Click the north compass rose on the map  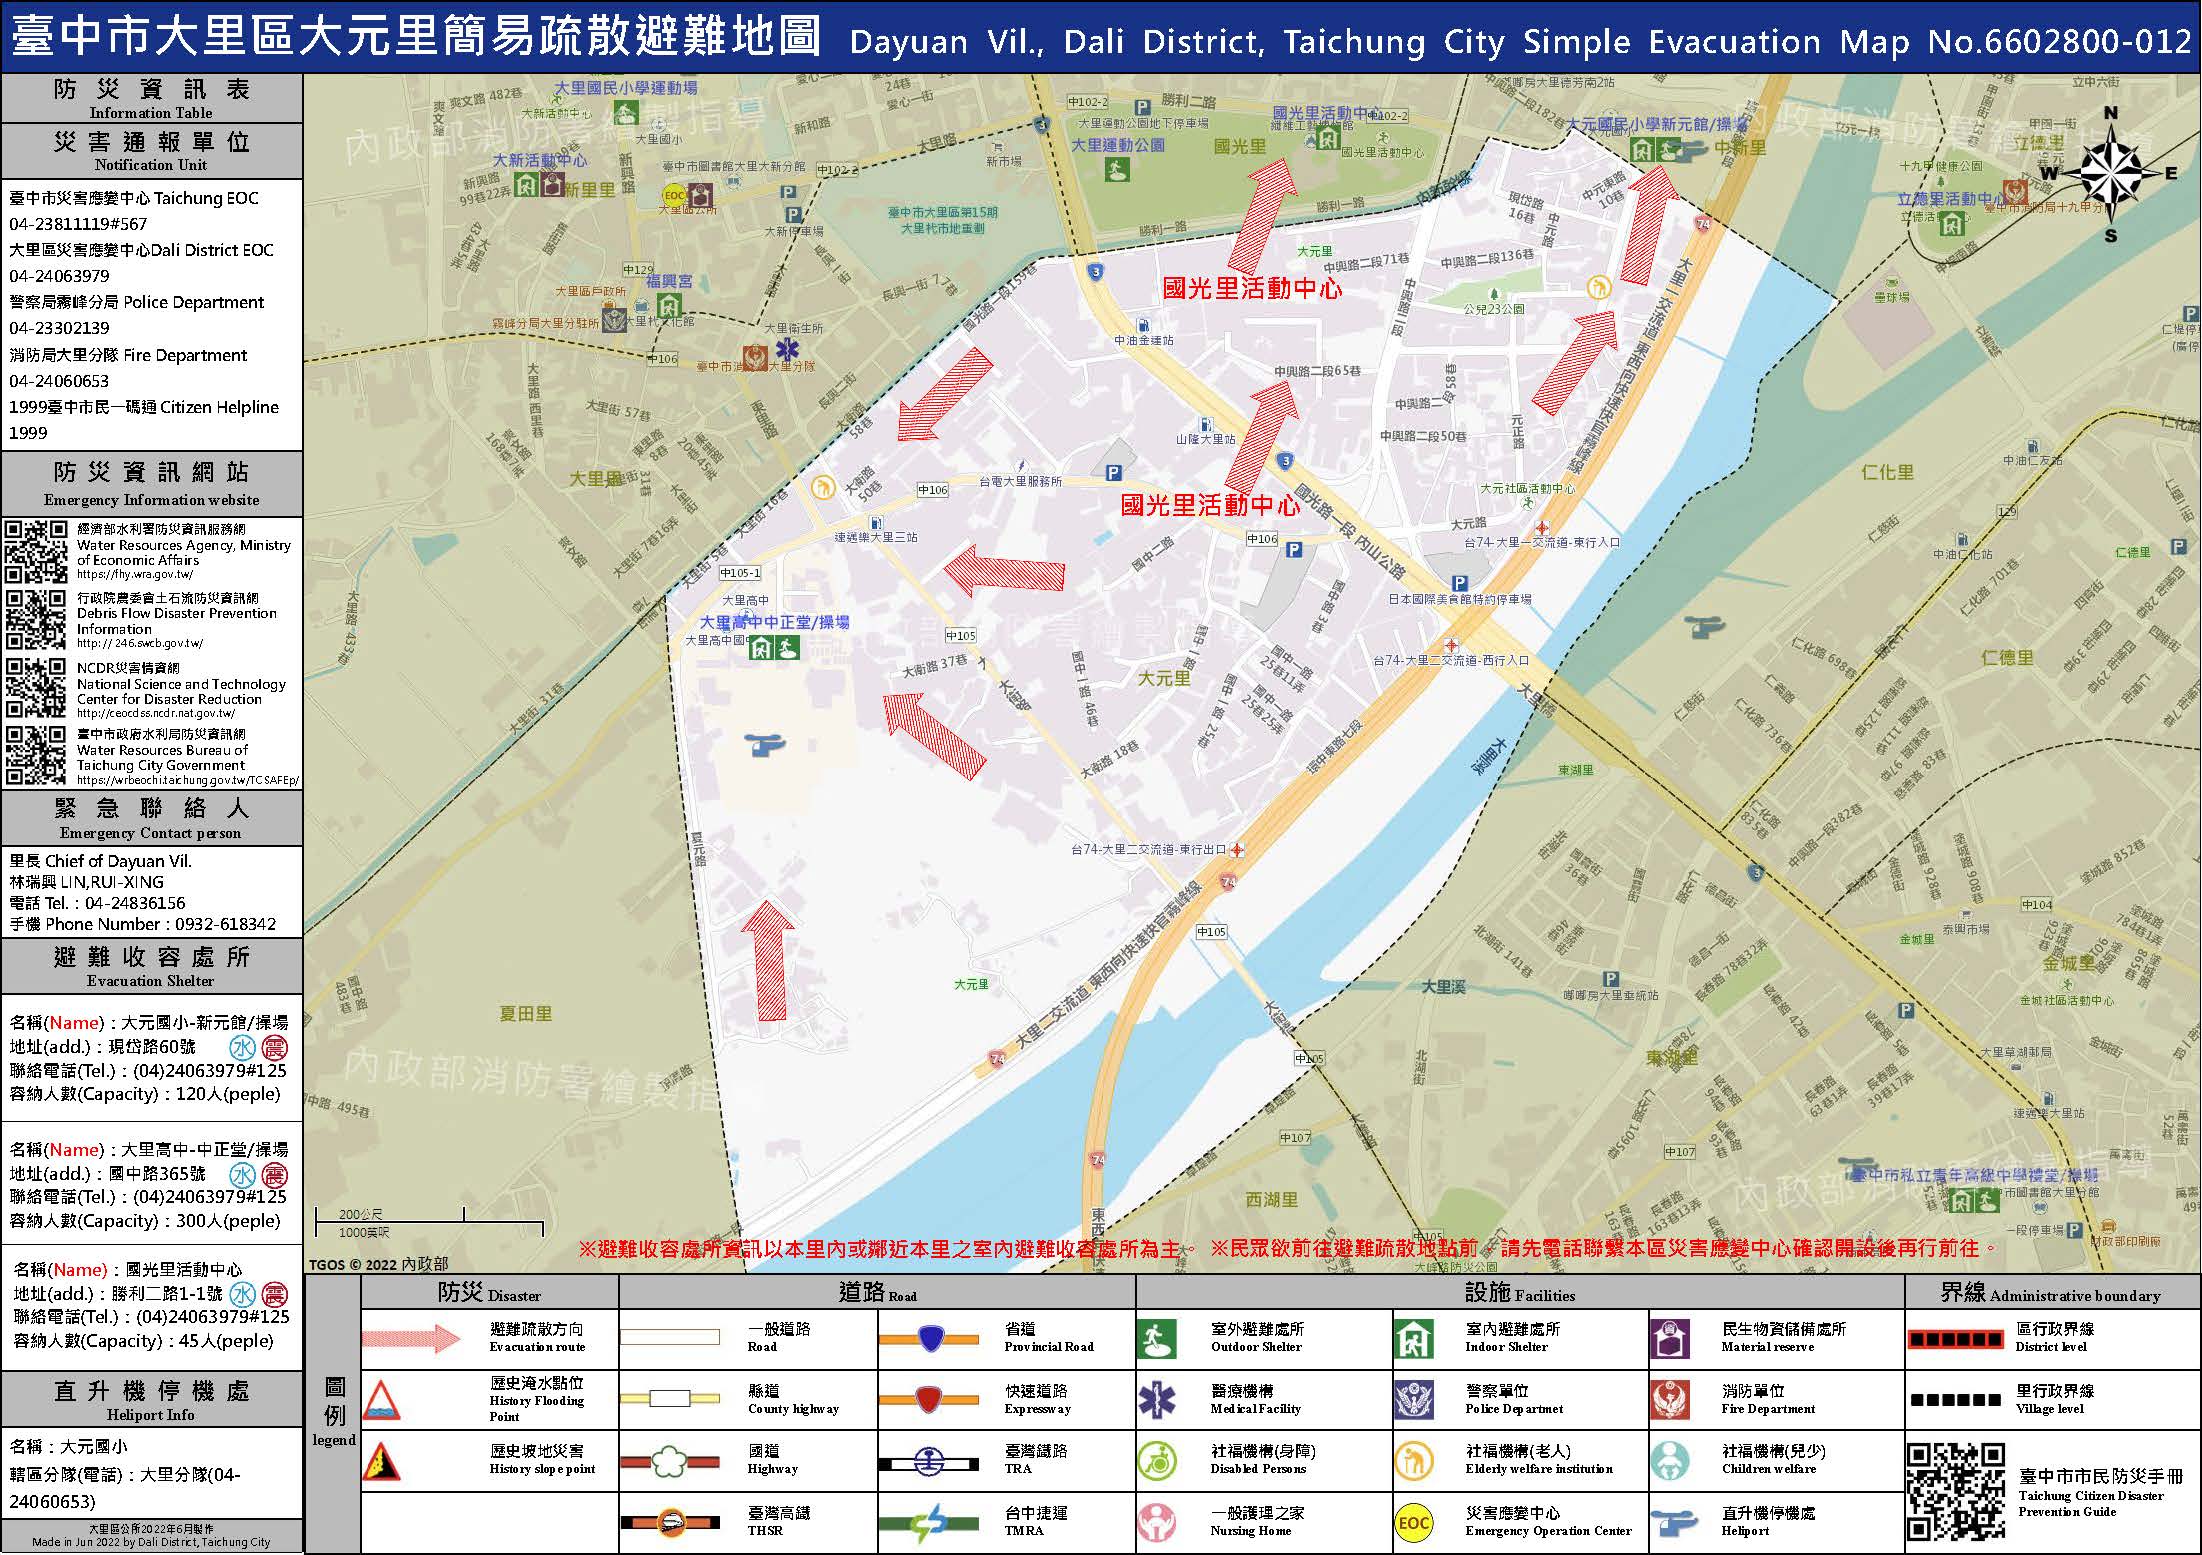(2111, 173)
